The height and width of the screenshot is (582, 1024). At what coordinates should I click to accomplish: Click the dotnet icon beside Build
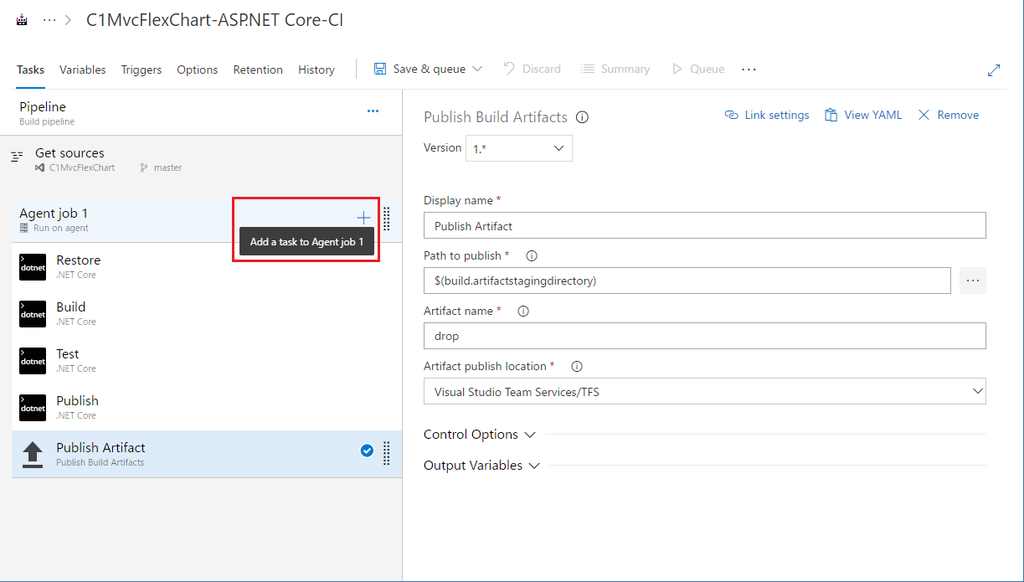[33, 314]
